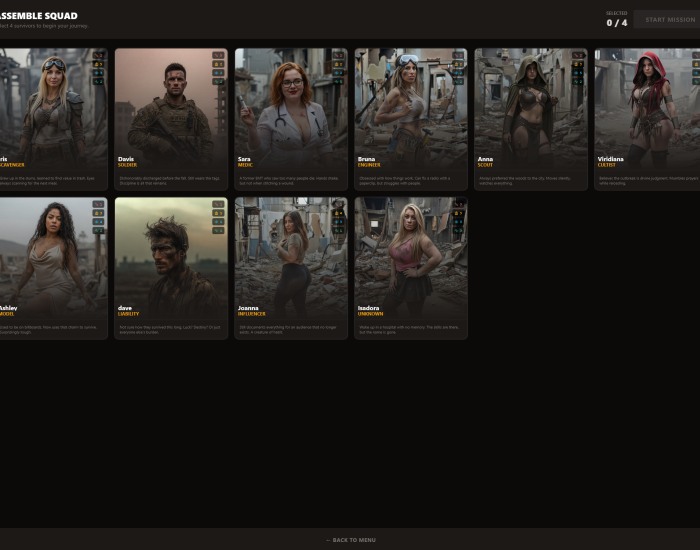Click Sara's red stat badge
Screen dimensions: 700x550
338,55
